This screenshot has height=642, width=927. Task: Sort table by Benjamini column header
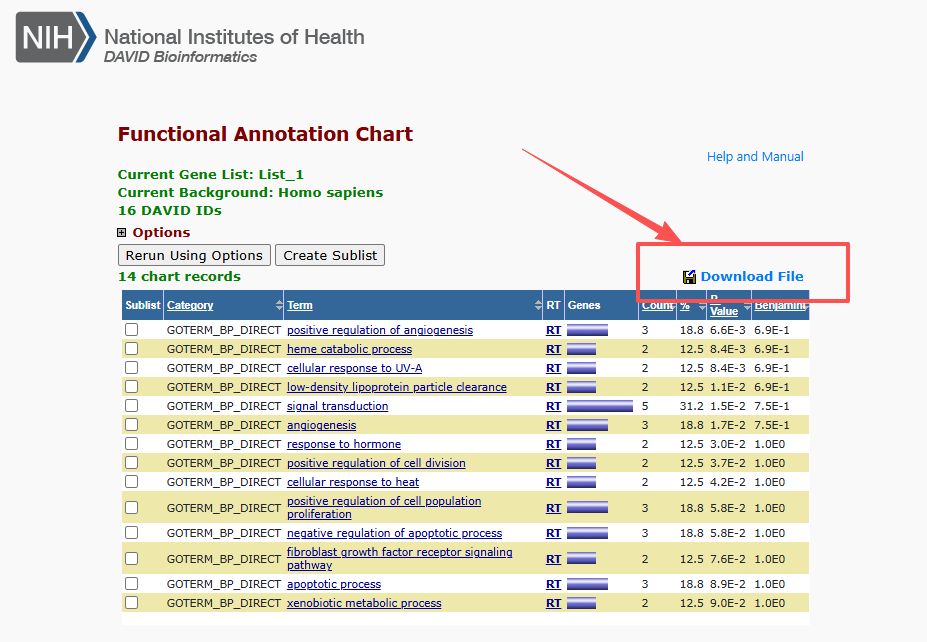click(x=779, y=305)
